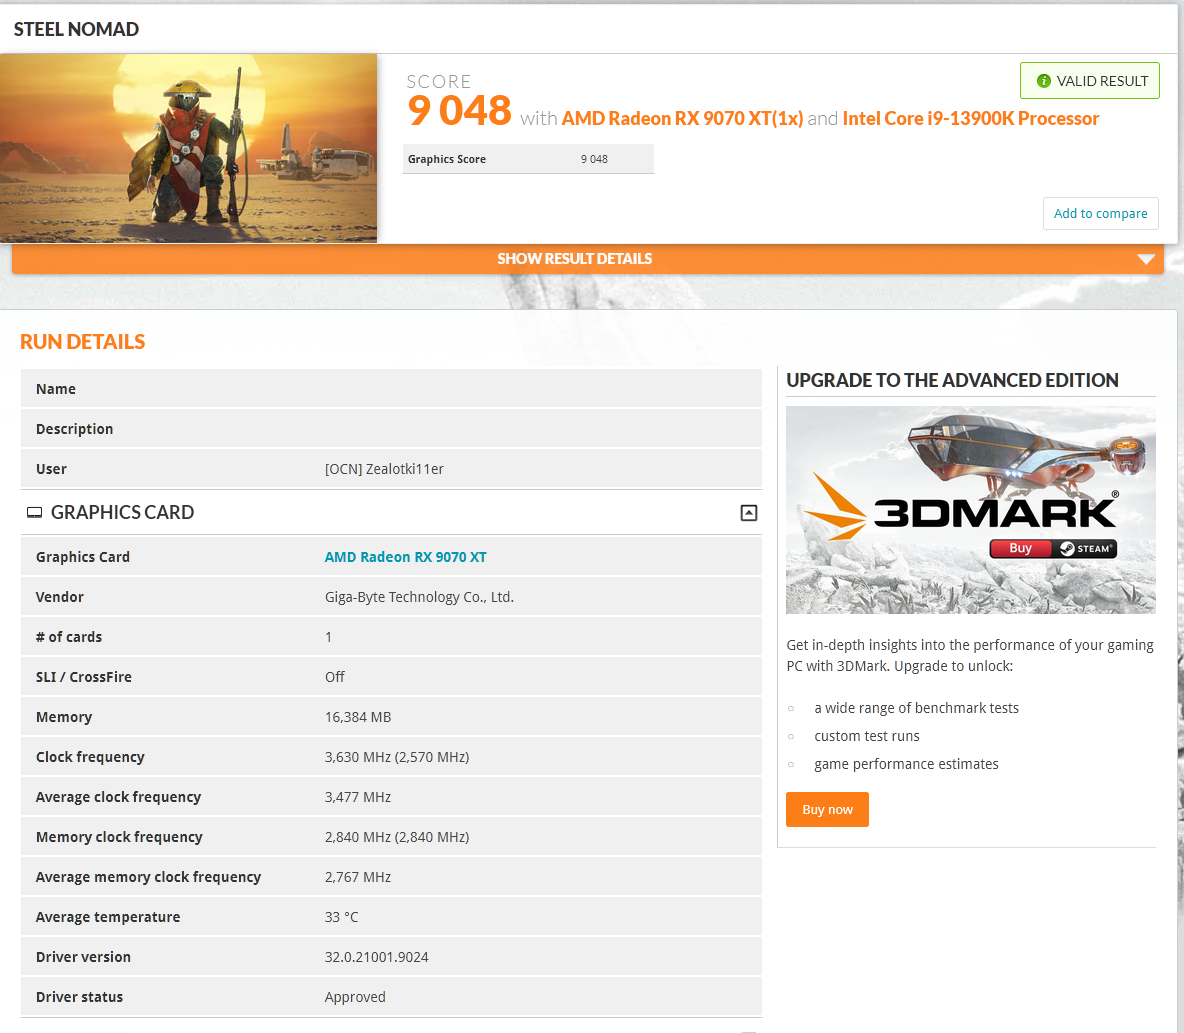Select average temperature 33 °C
This screenshot has width=1184, height=1033.
341,917
